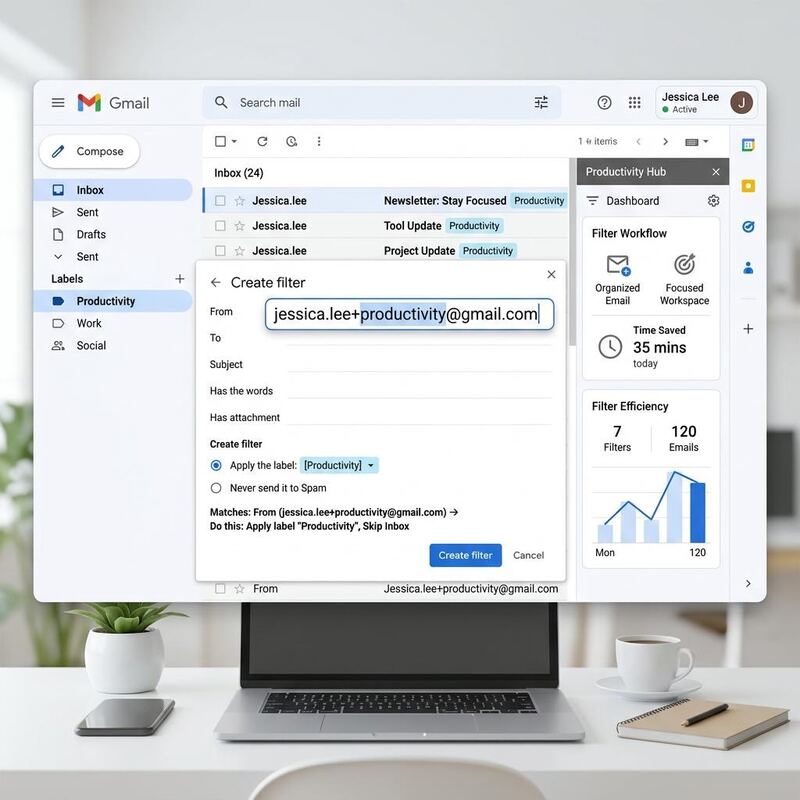This screenshot has height=800, width=800.
Task: Click the Compose button
Action: pos(89,152)
